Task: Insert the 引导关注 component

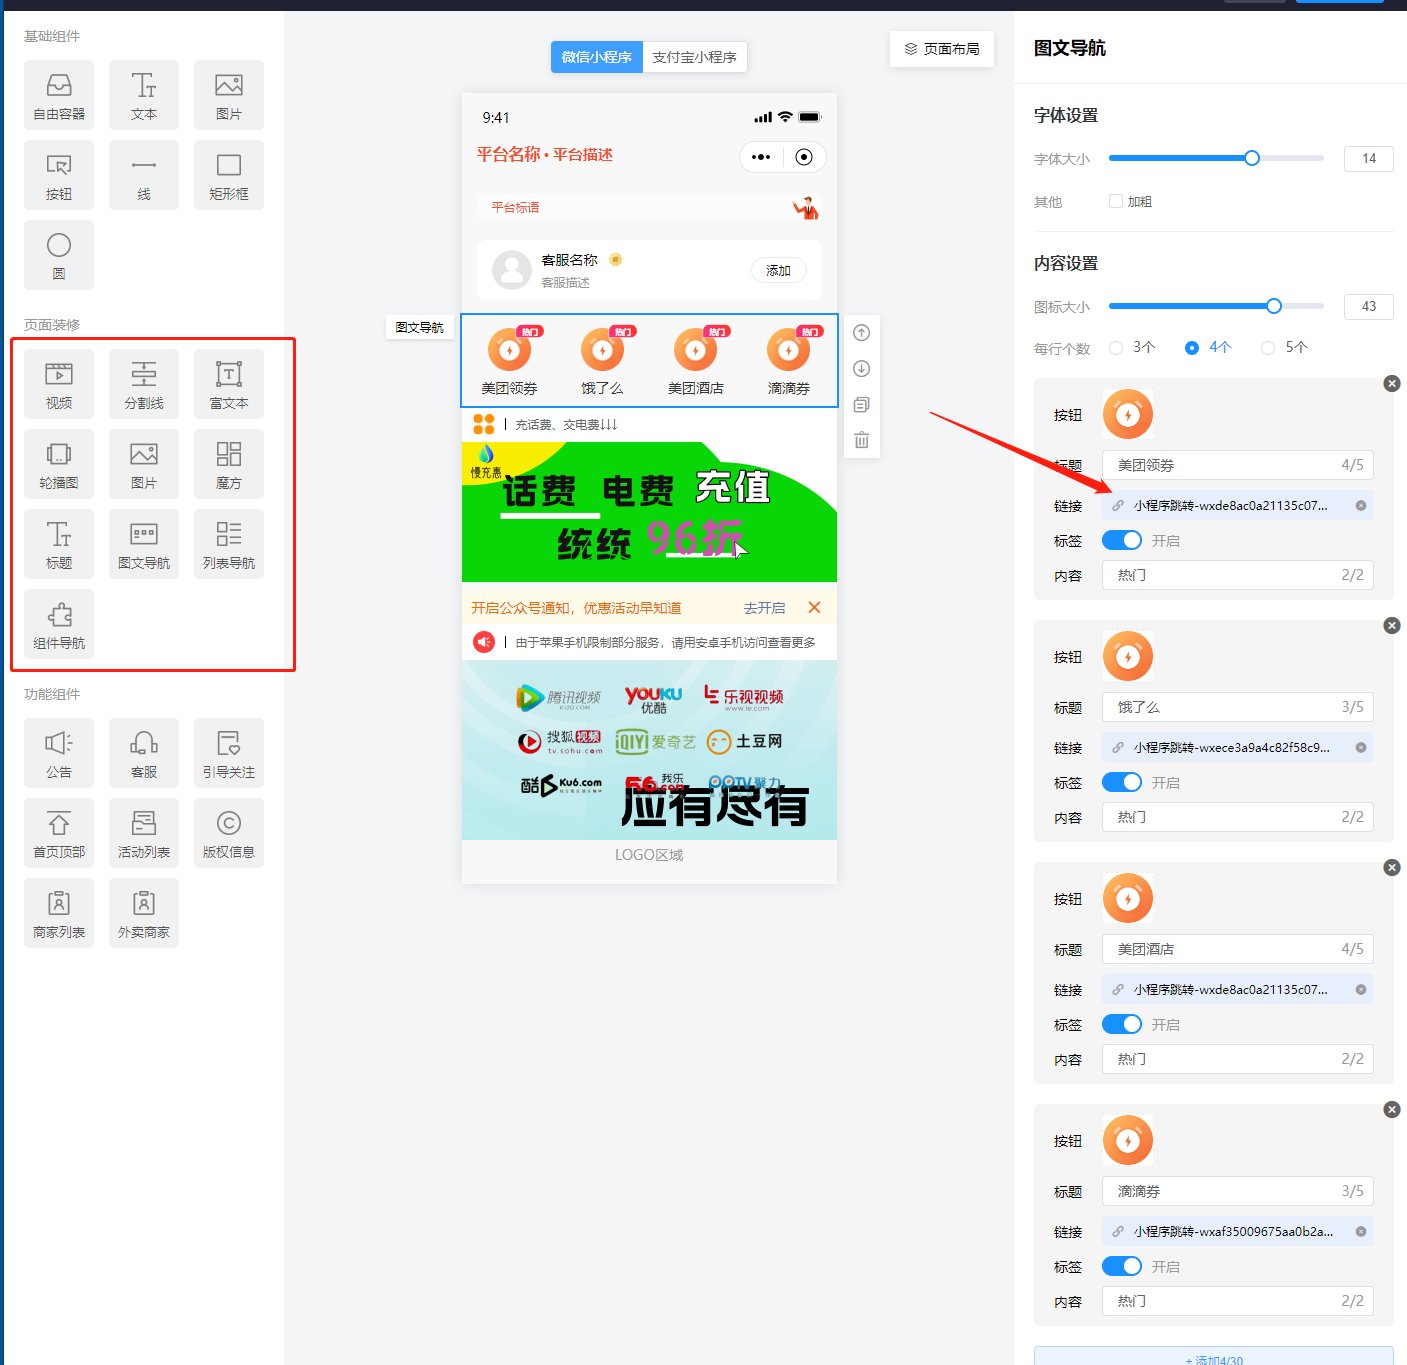Action: click(229, 753)
